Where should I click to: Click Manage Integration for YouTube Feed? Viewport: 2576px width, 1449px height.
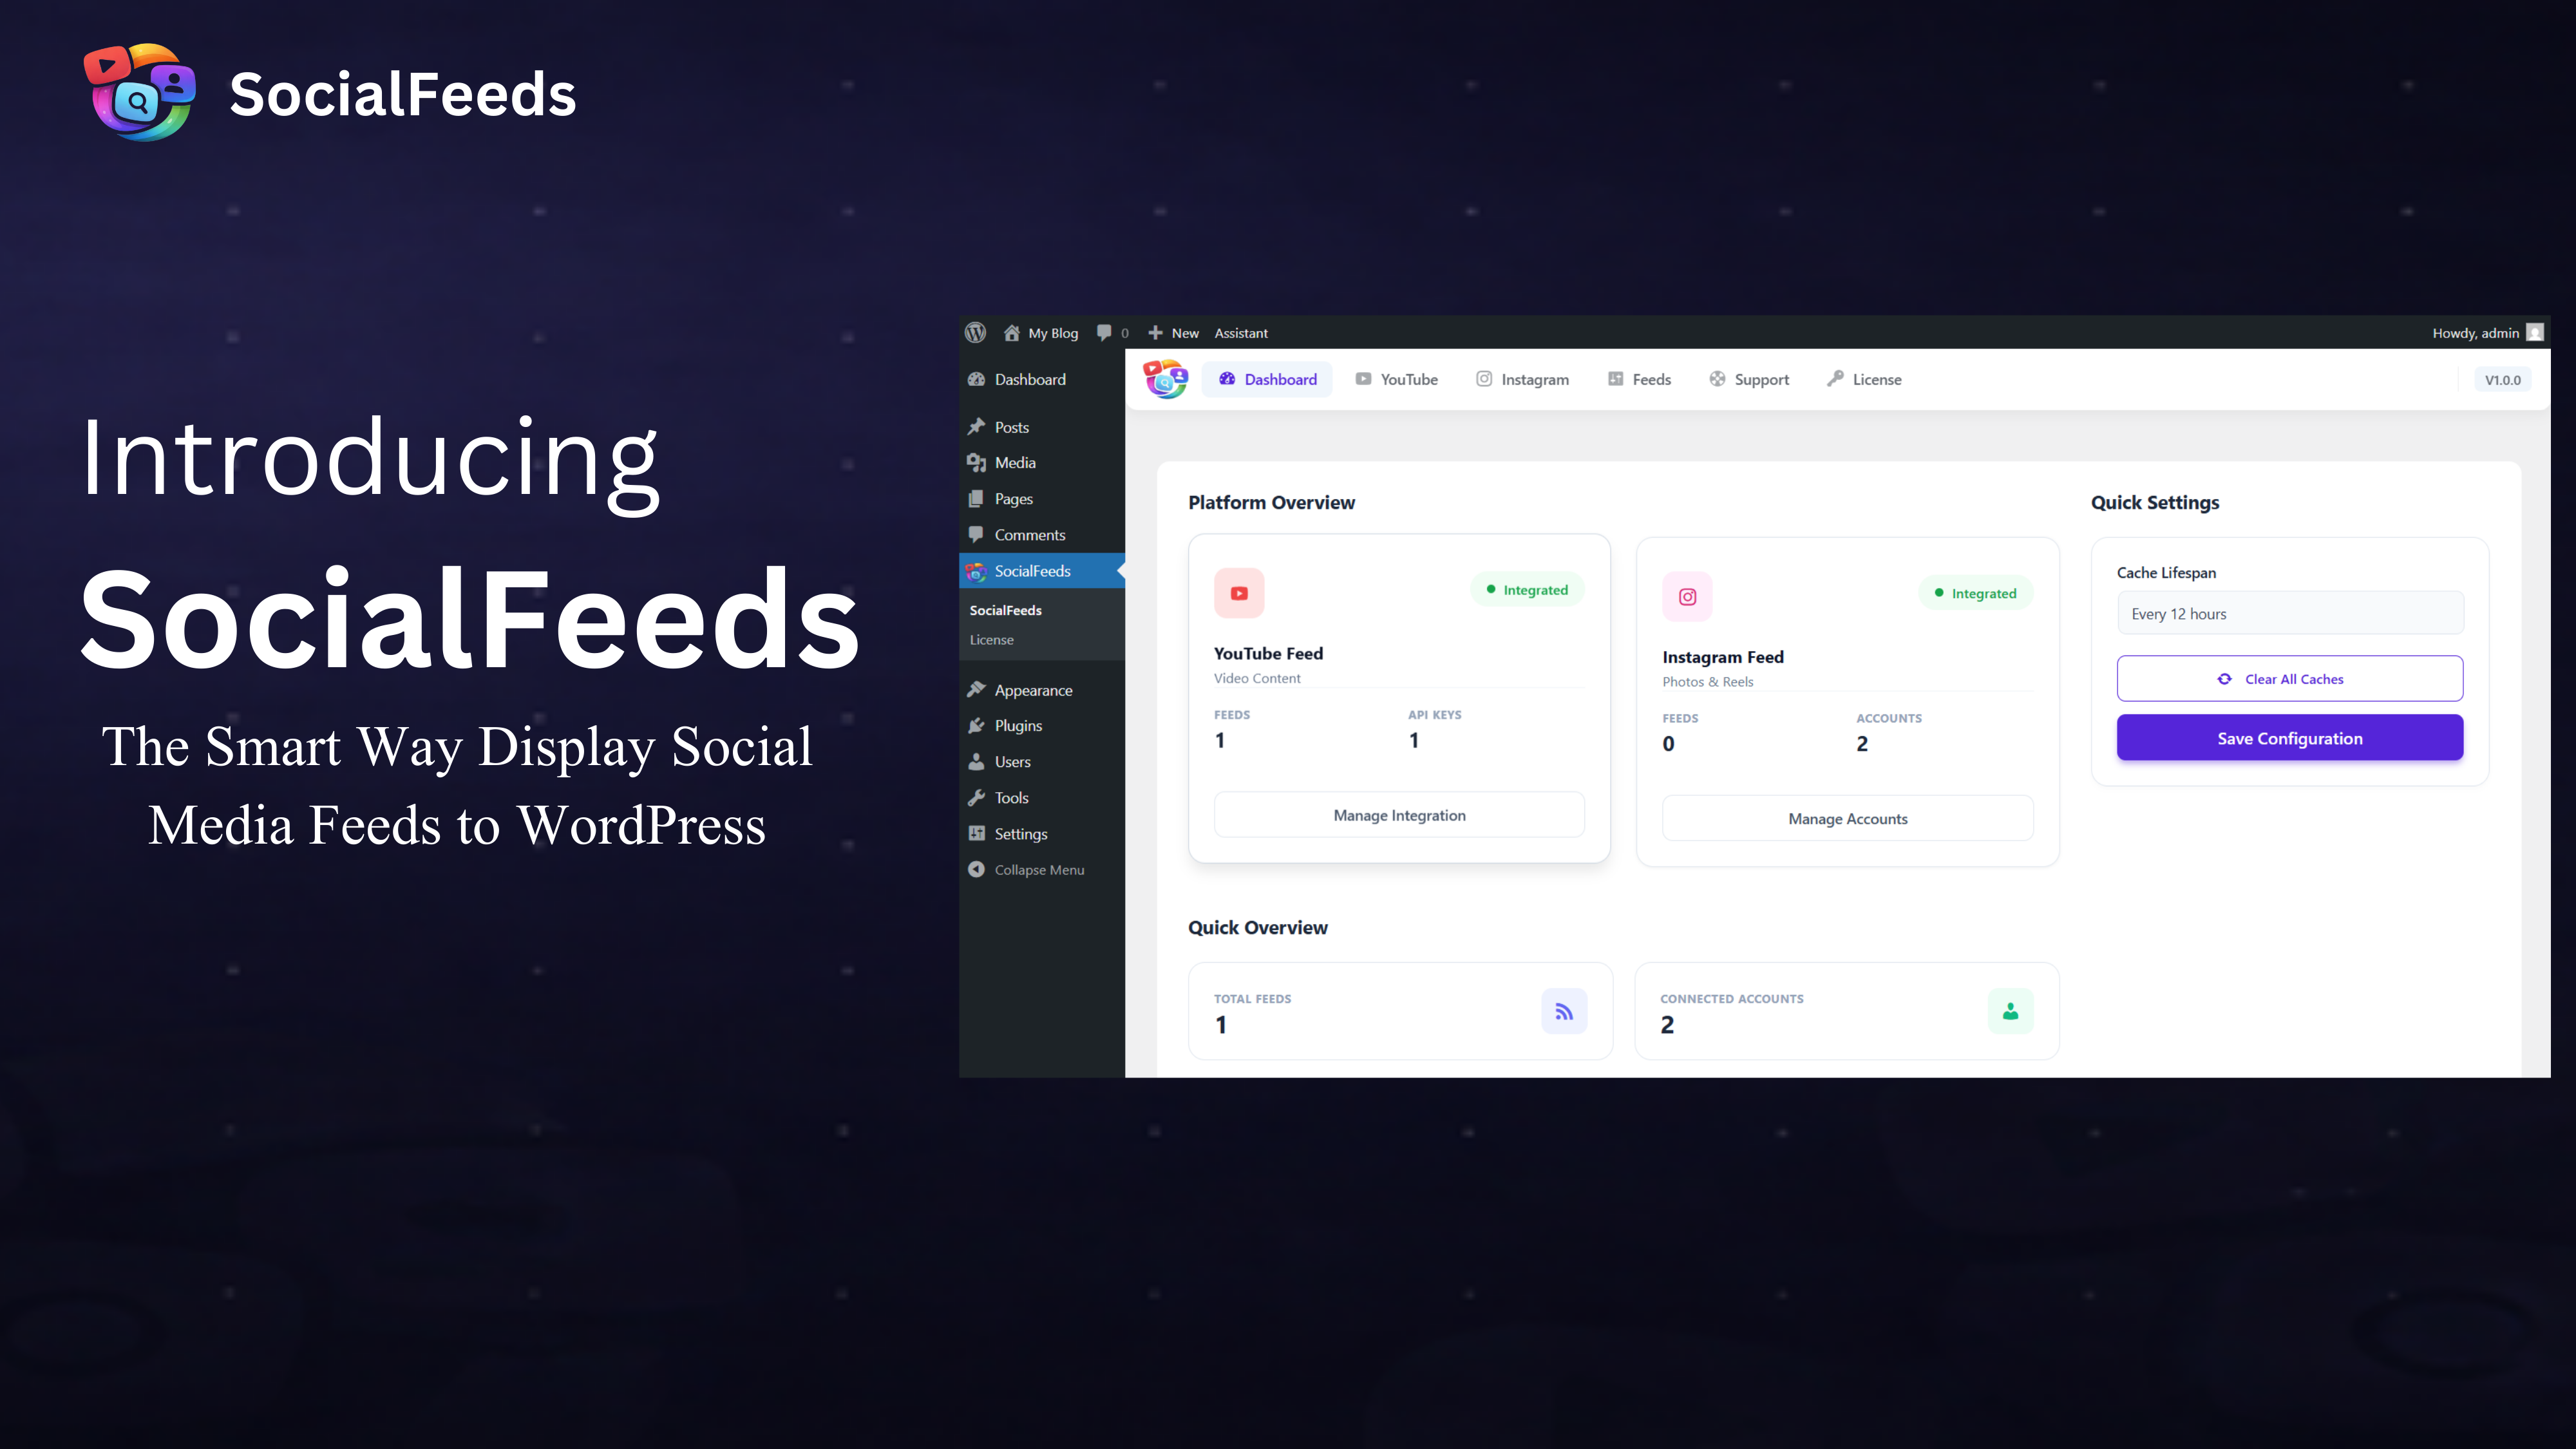tap(1398, 815)
